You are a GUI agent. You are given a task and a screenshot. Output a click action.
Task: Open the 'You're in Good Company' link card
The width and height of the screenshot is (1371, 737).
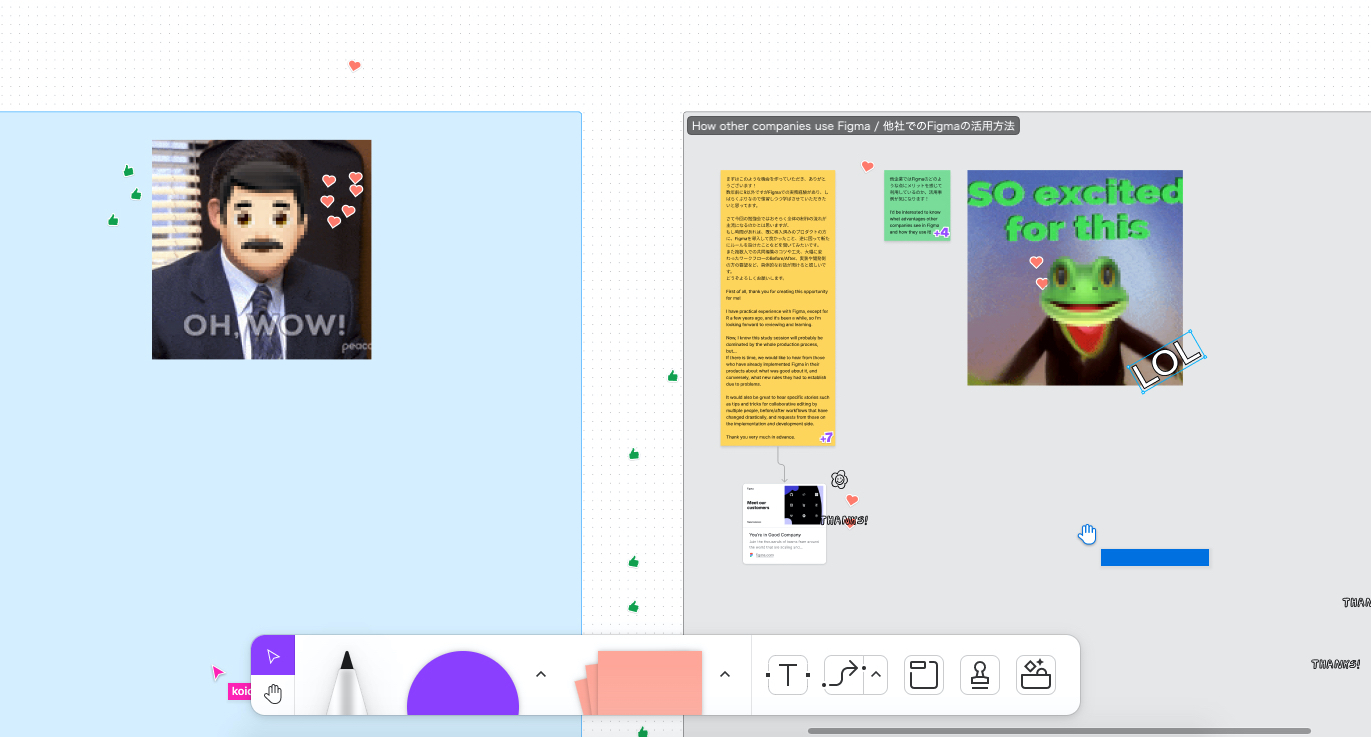(785, 524)
